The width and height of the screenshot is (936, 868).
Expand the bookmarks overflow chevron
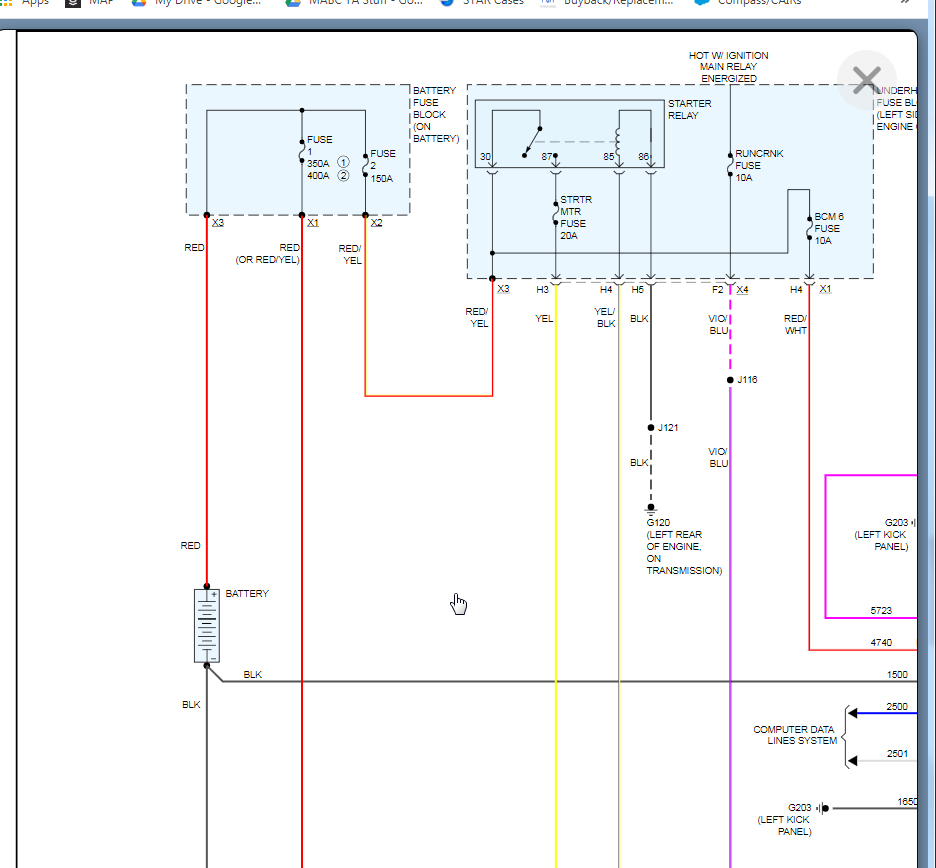[x=906, y=2]
